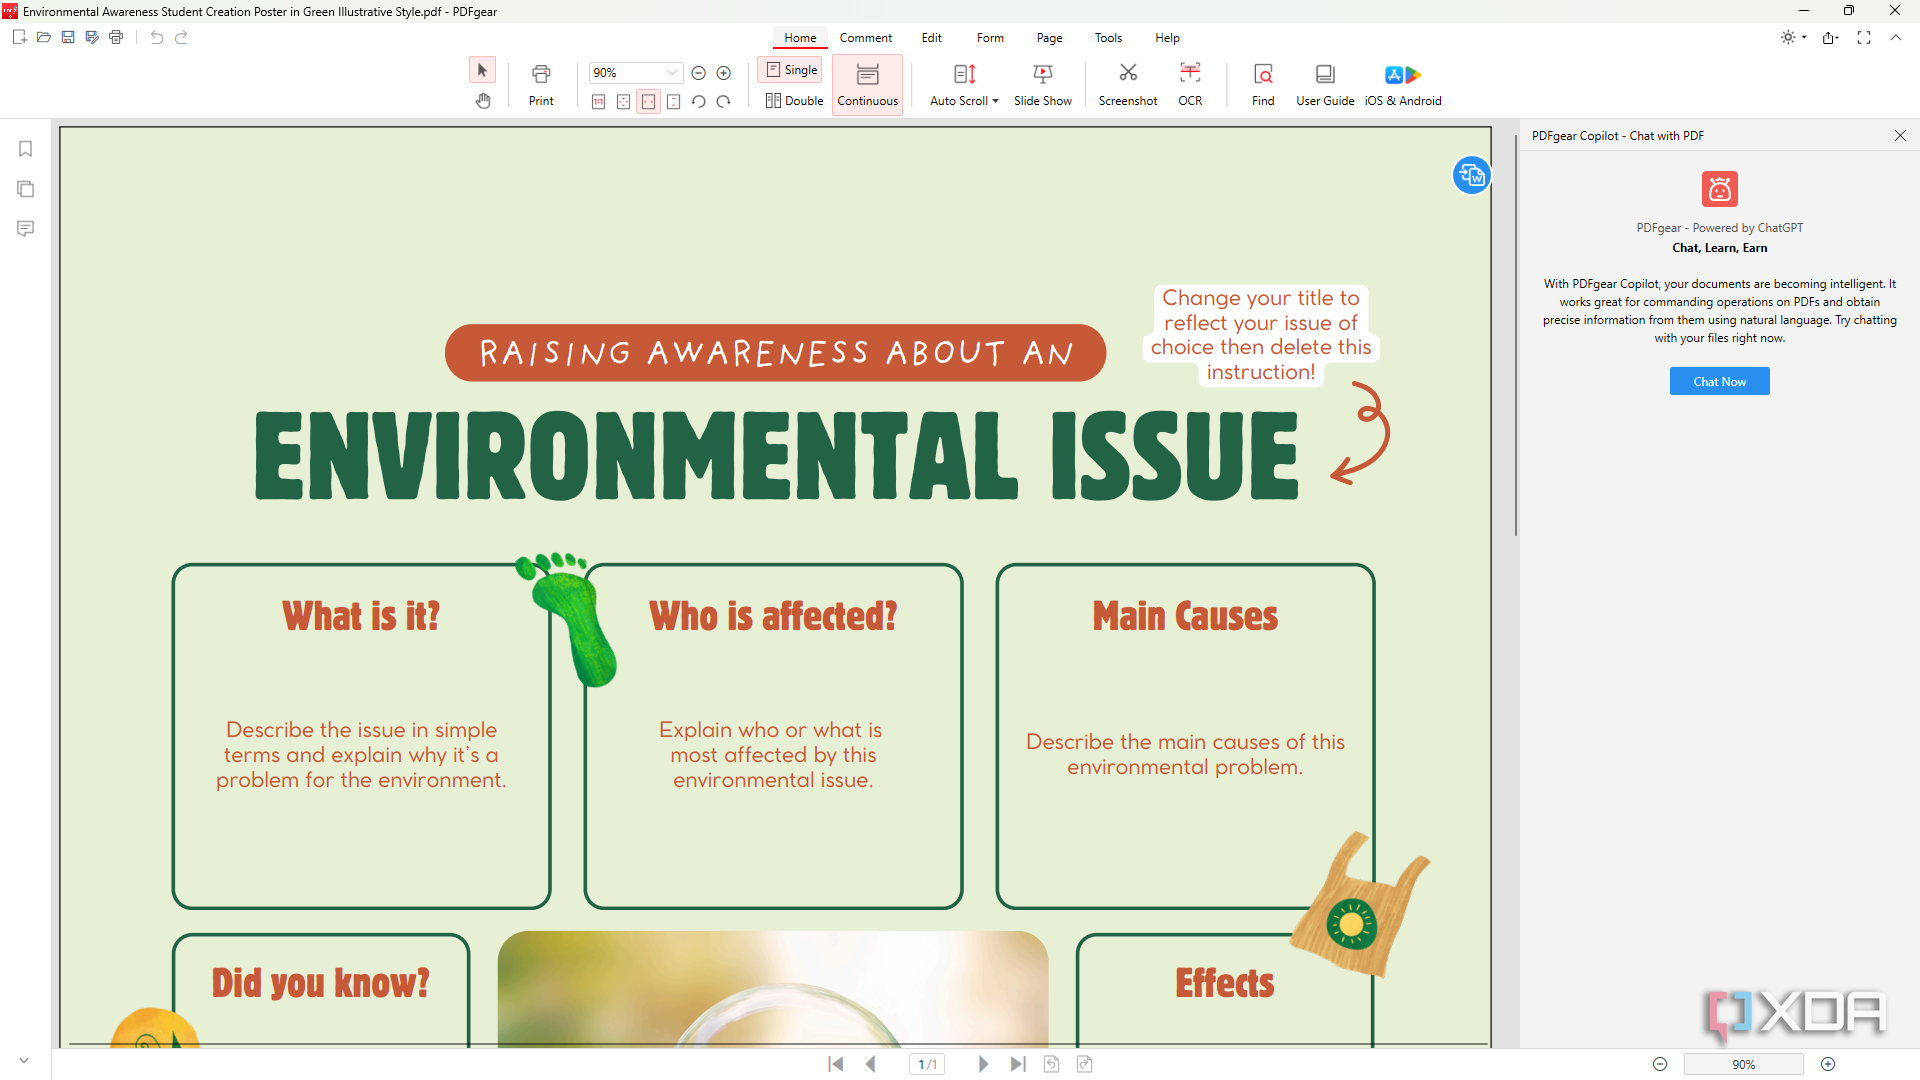This screenshot has height=1080, width=1920.
Task: Open the Find search tool
Action: [1263, 84]
